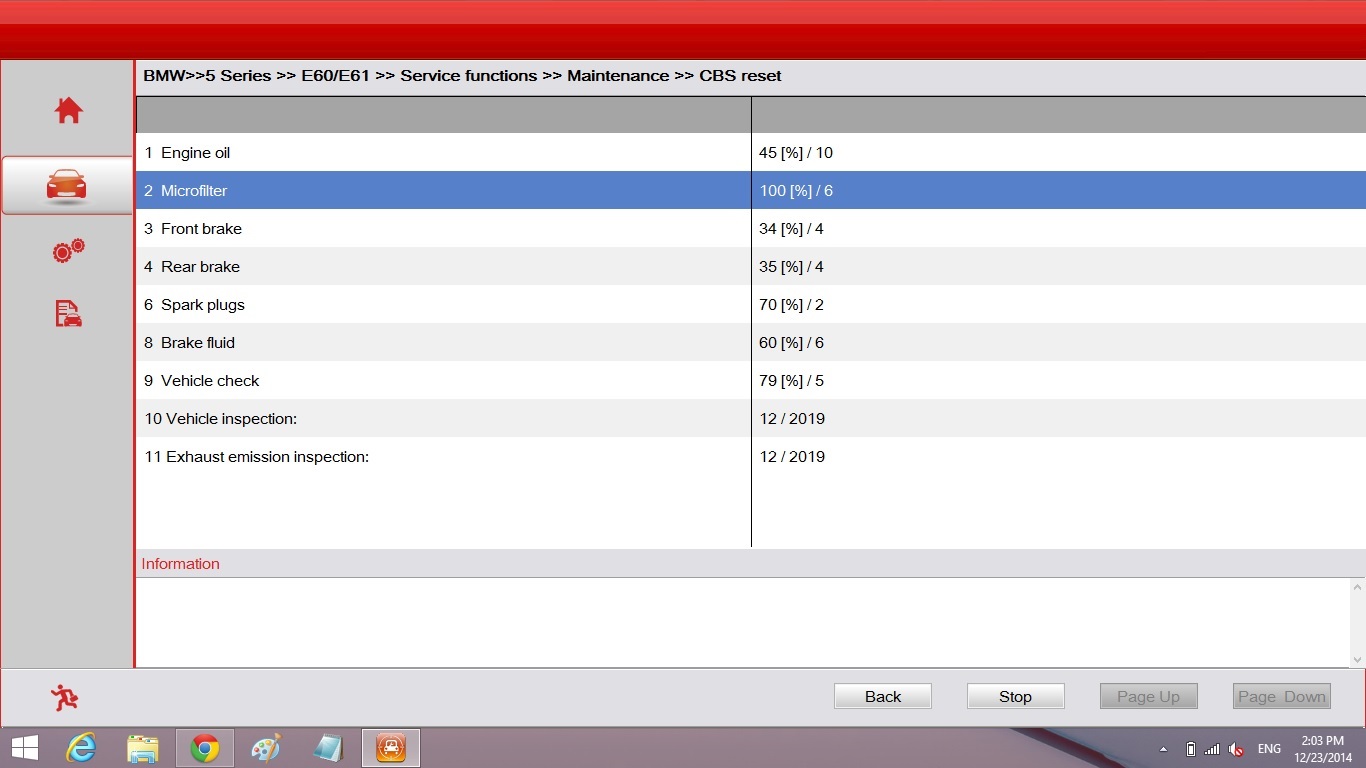The height and width of the screenshot is (768, 1366).
Task: Select the Front brake row
Action: (x=750, y=228)
